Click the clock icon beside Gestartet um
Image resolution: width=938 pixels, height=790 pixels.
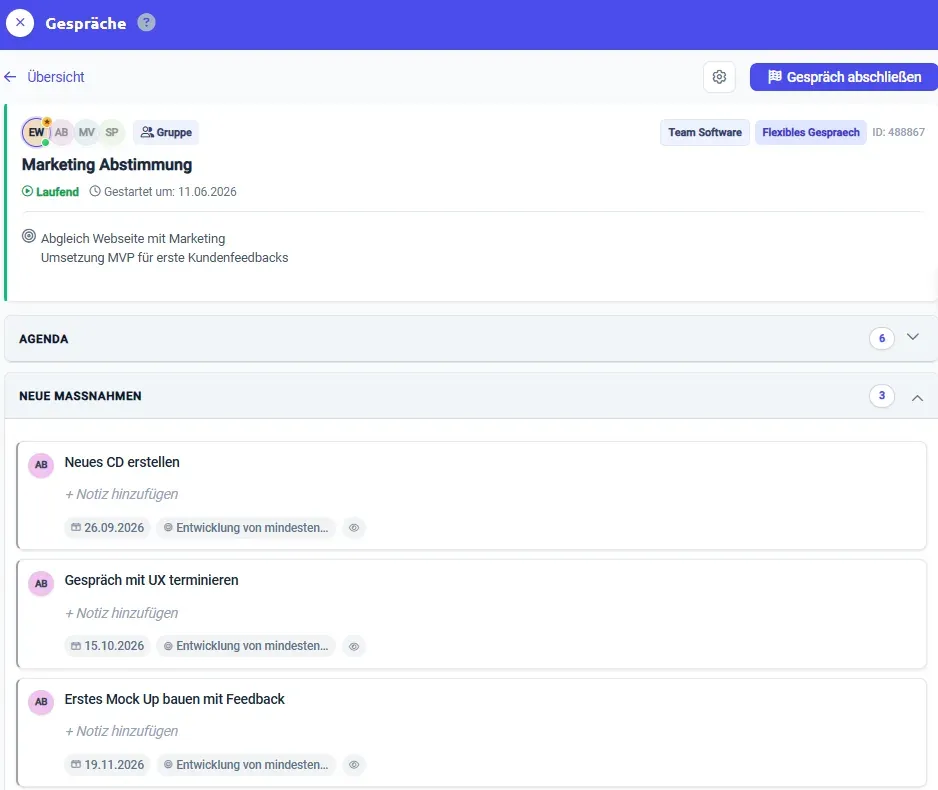click(x=95, y=191)
